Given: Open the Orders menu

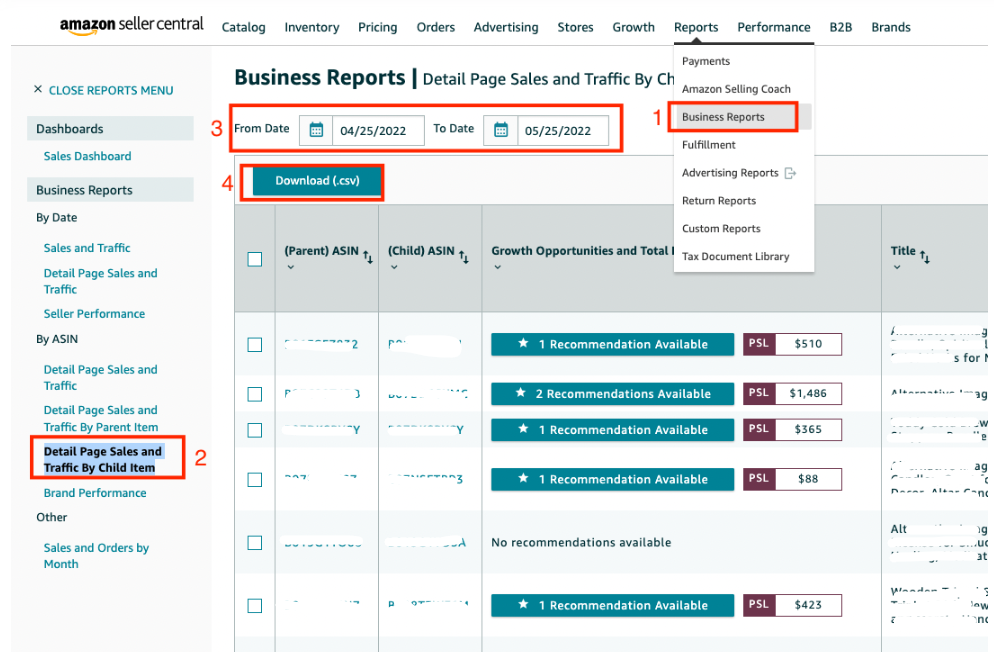Looking at the screenshot, I should click(x=436, y=27).
